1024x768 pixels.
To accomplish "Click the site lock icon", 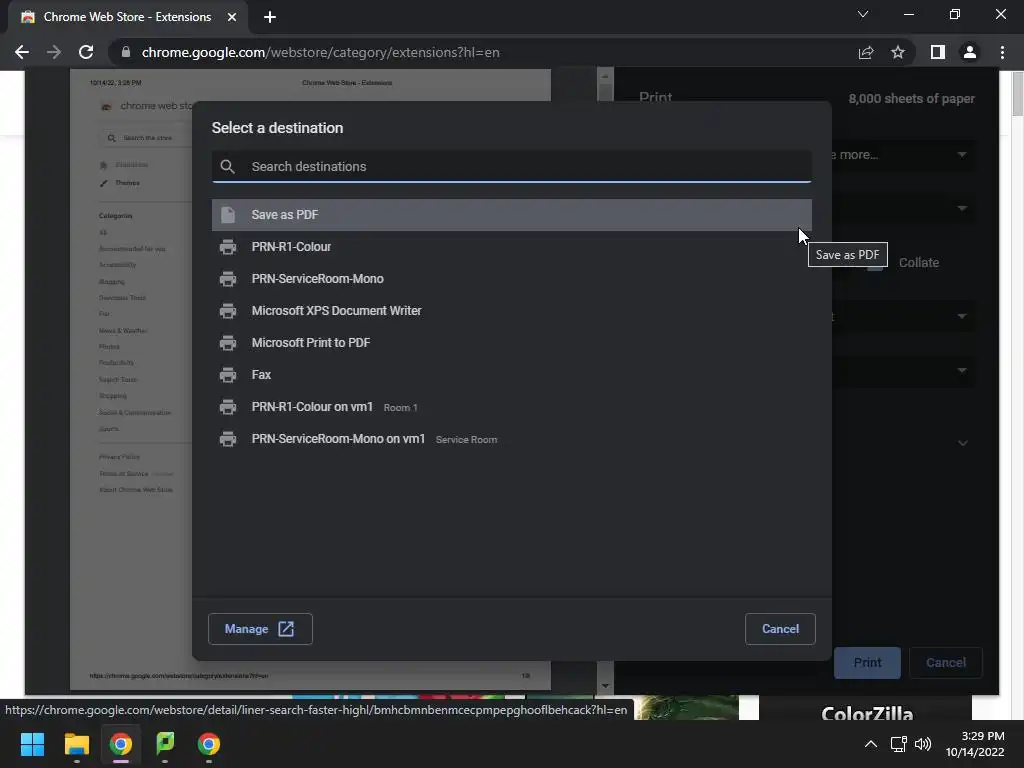I will click(x=126, y=52).
